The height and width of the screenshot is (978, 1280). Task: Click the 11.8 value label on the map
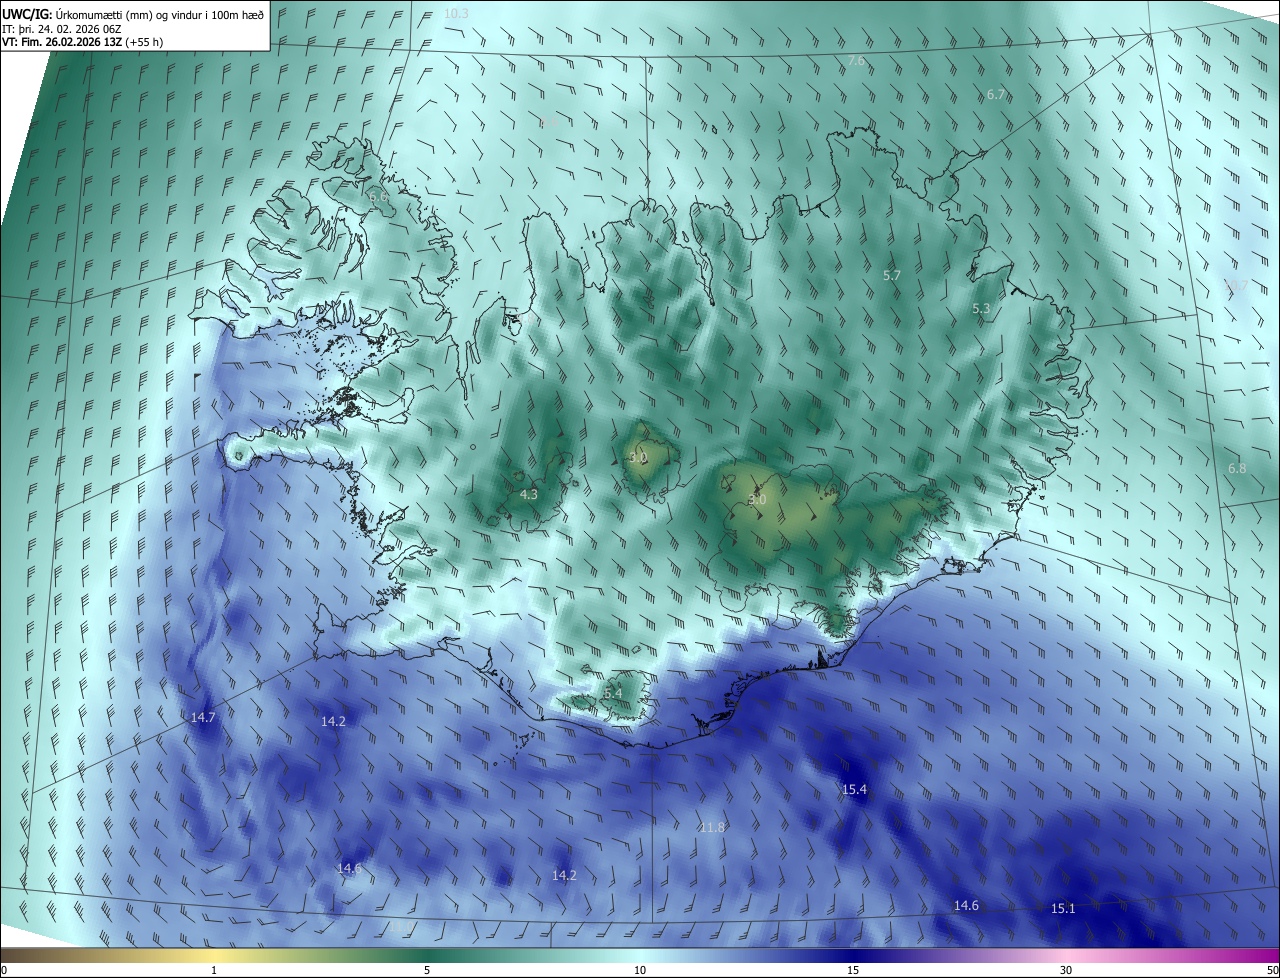click(712, 828)
